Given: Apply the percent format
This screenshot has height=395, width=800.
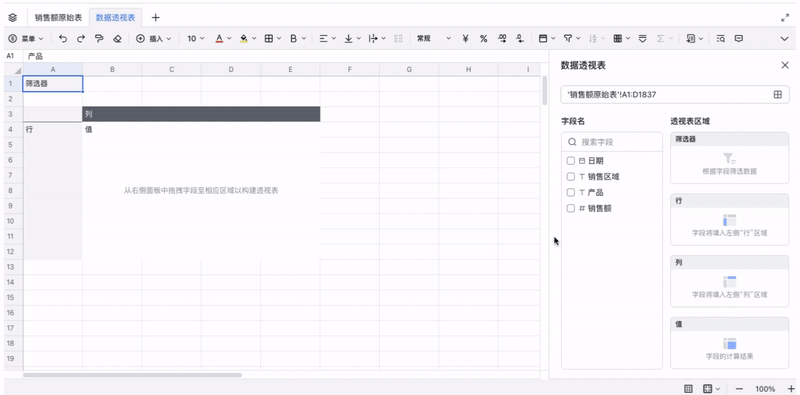Looking at the screenshot, I should (x=483, y=38).
